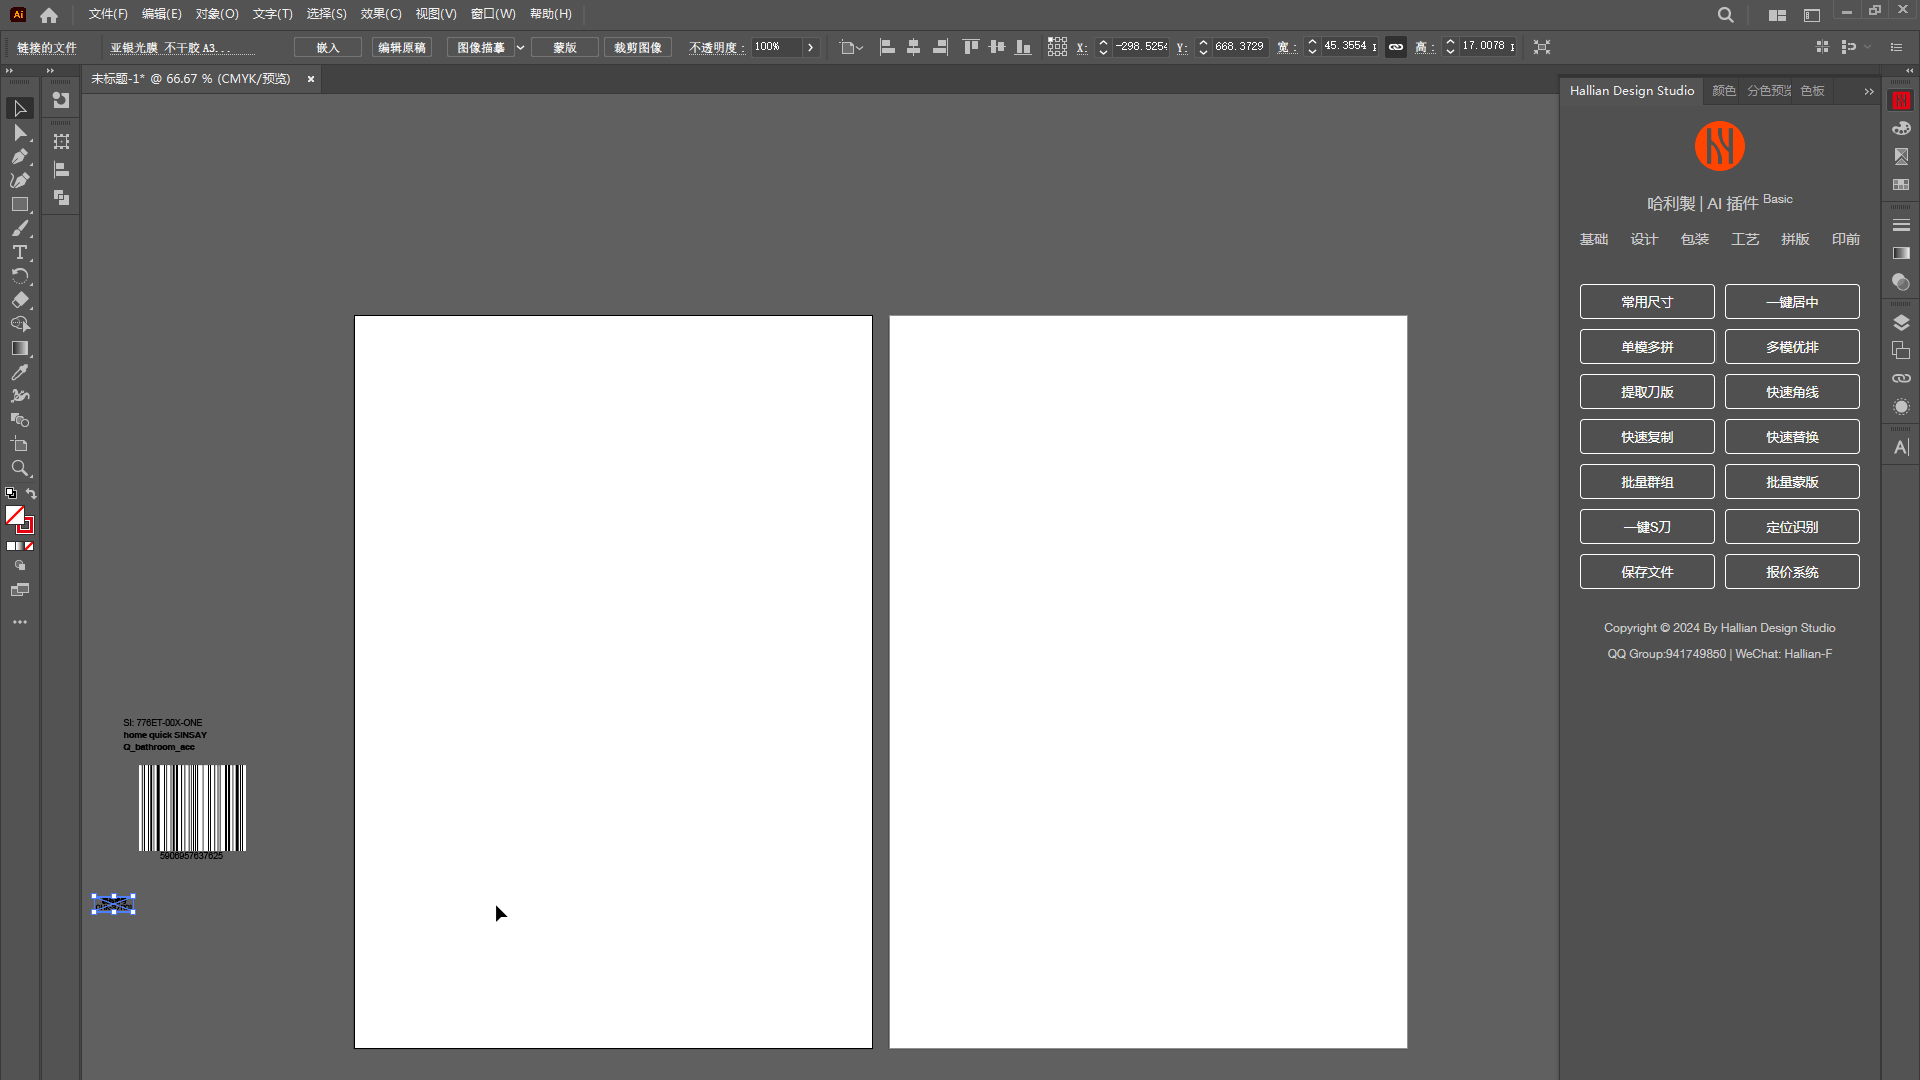
Task: Step the width value
Action: [x=1312, y=47]
